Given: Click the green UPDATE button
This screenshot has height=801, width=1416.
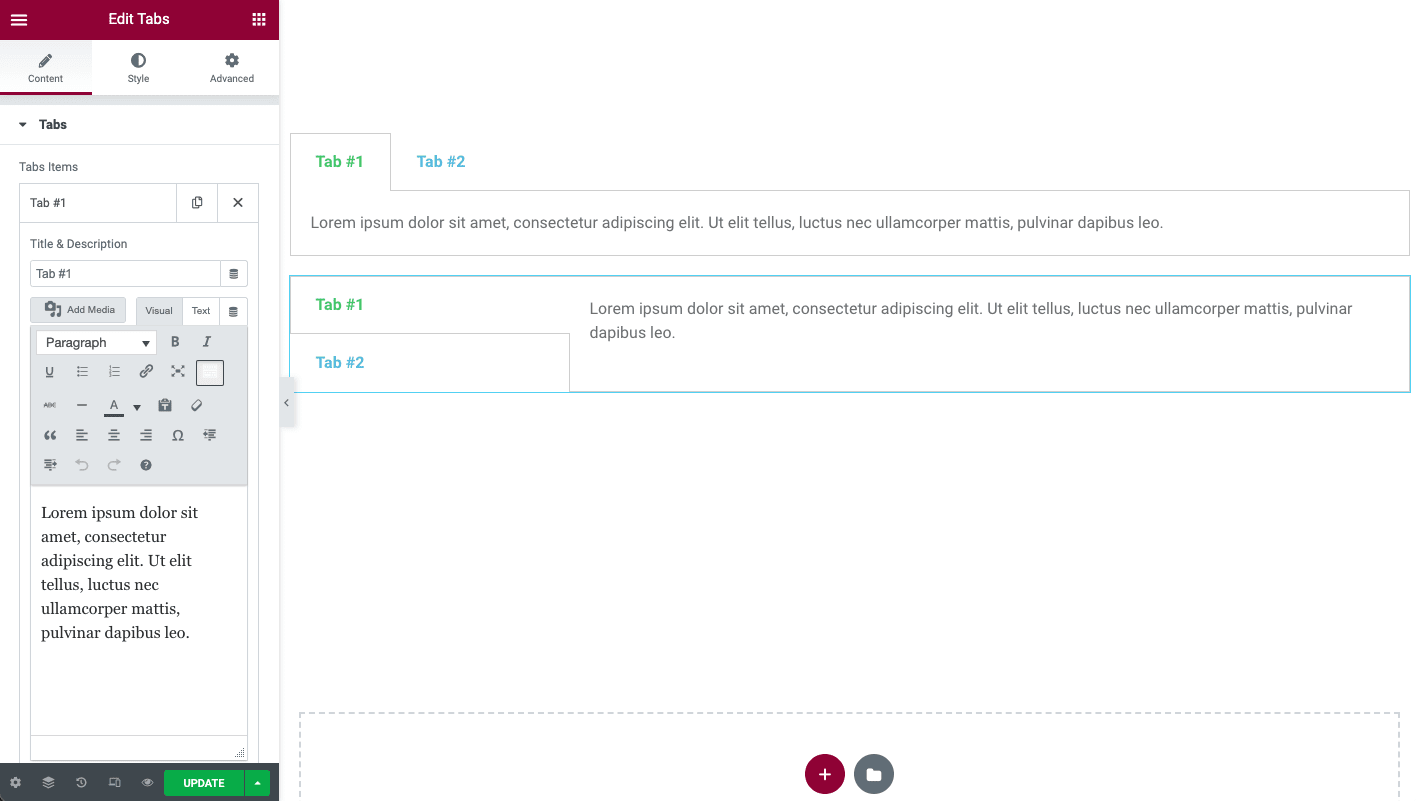Looking at the screenshot, I should 203,782.
